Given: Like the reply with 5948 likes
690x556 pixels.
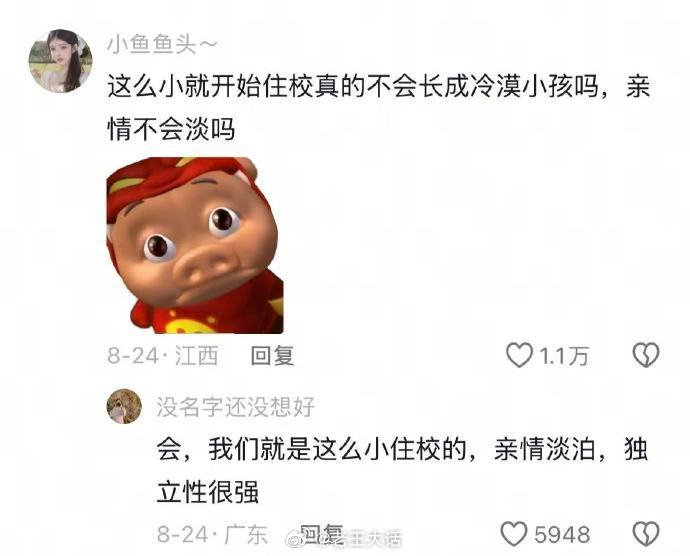Looking at the screenshot, I should pyautogui.click(x=514, y=534).
